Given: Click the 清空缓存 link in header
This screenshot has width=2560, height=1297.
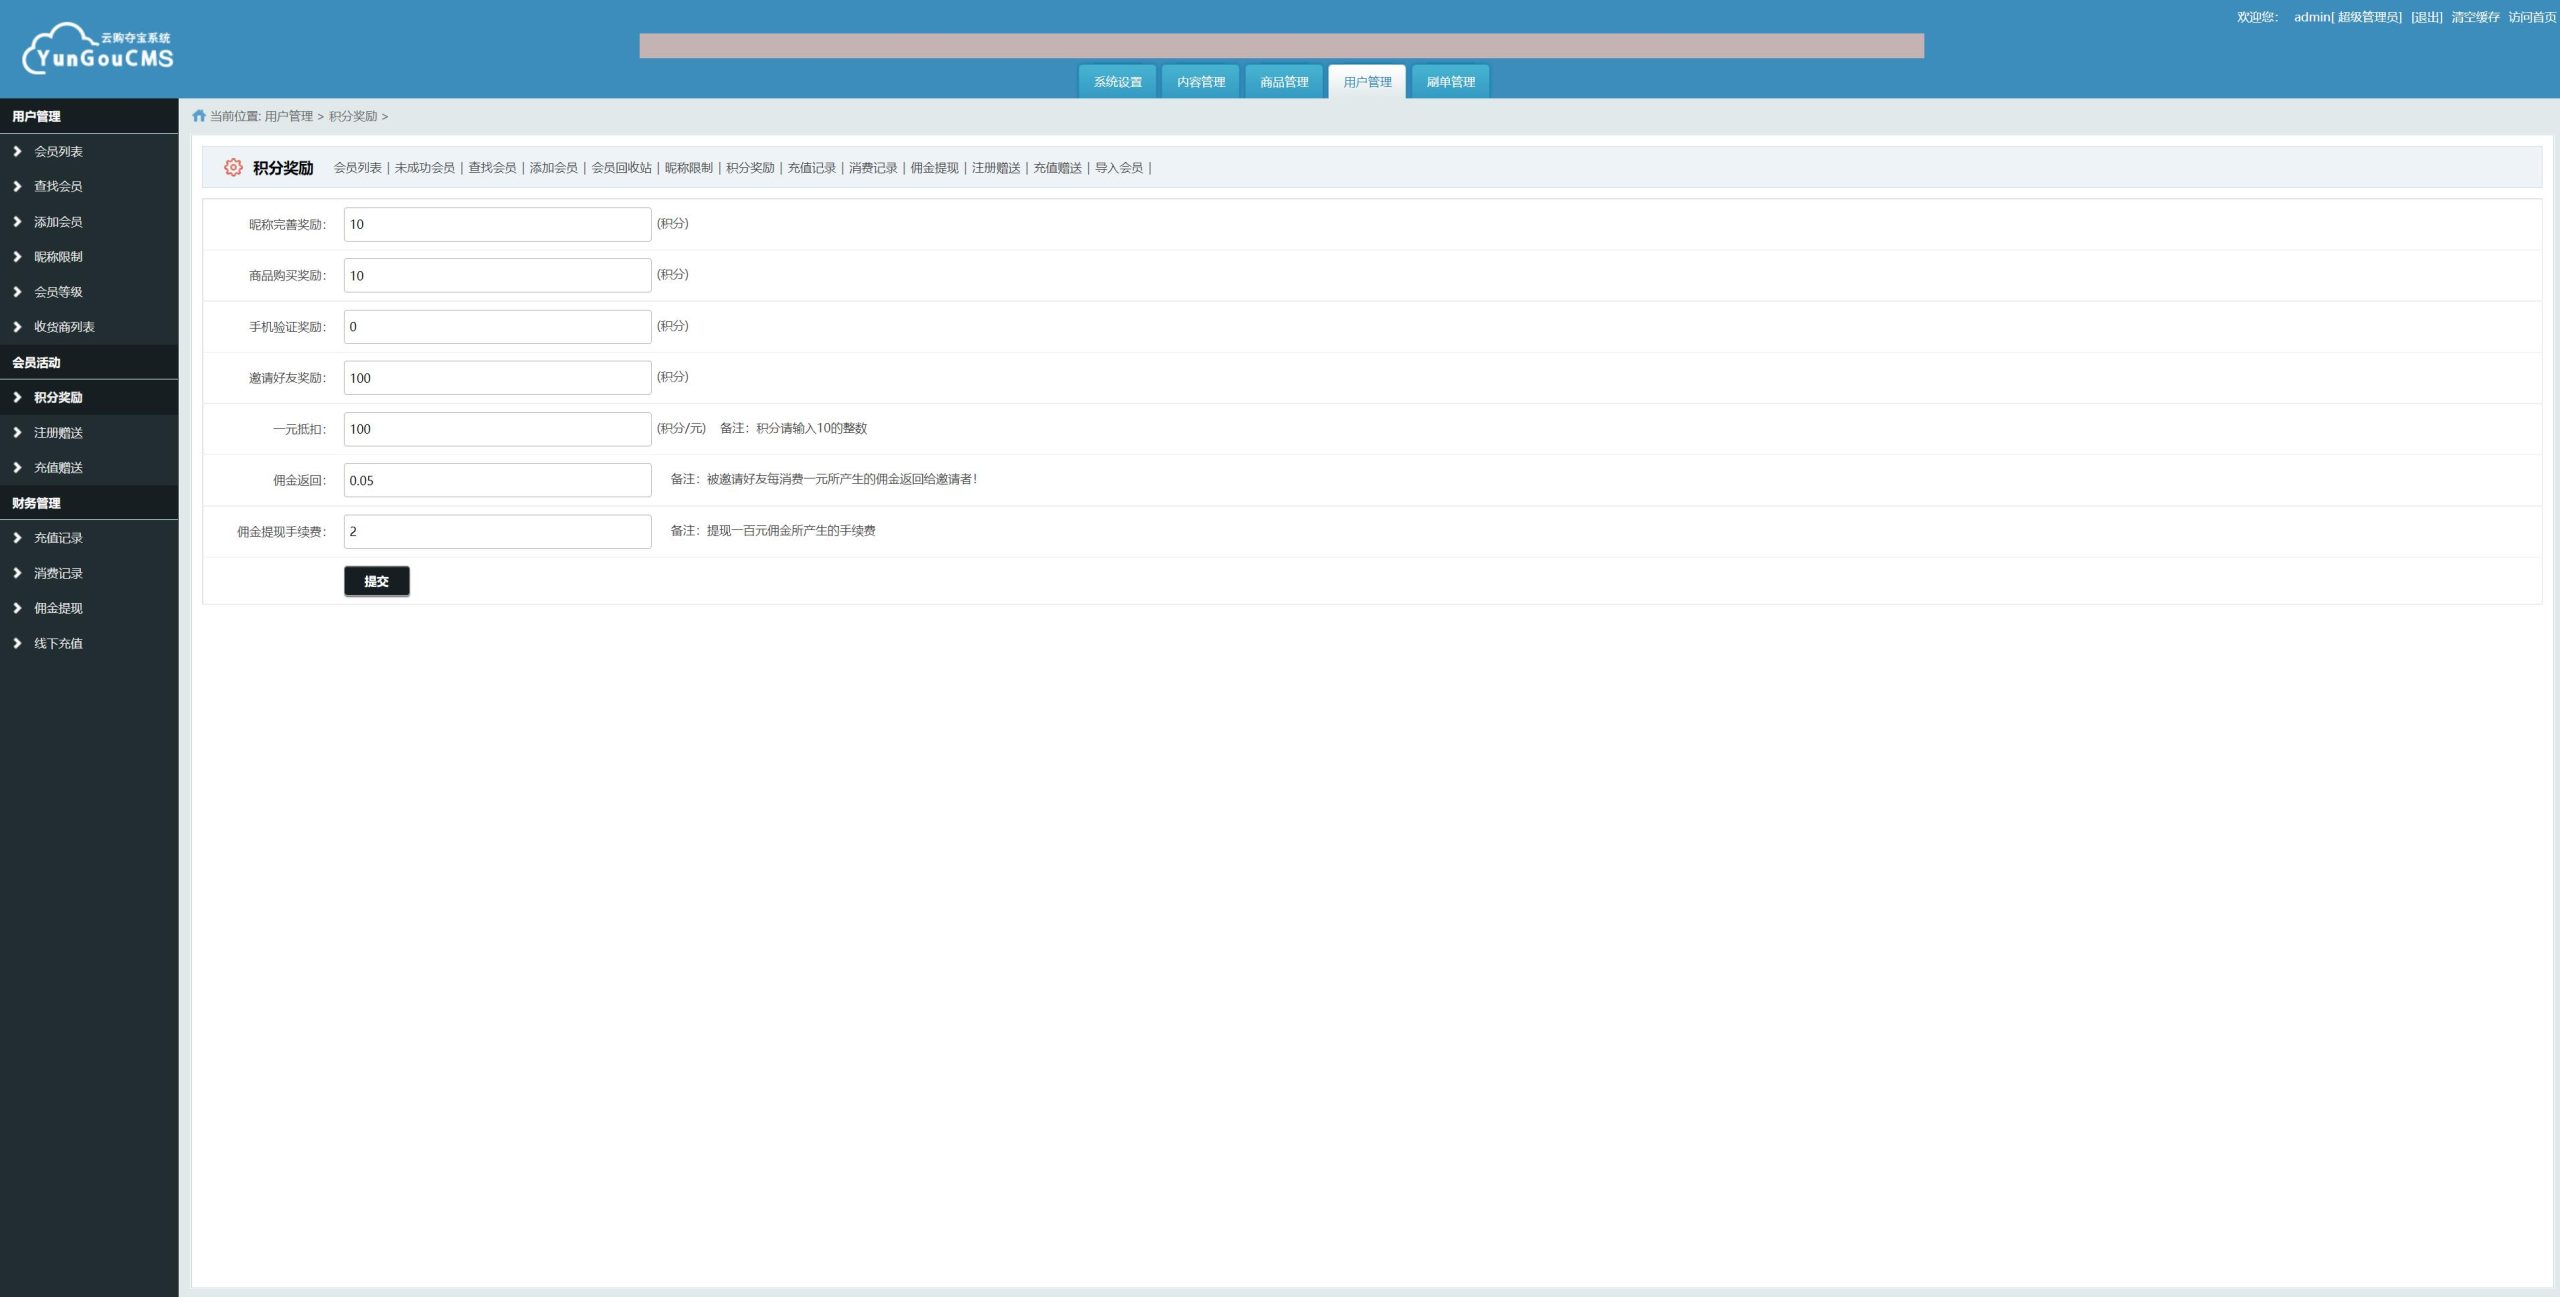Looking at the screenshot, I should [2474, 17].
